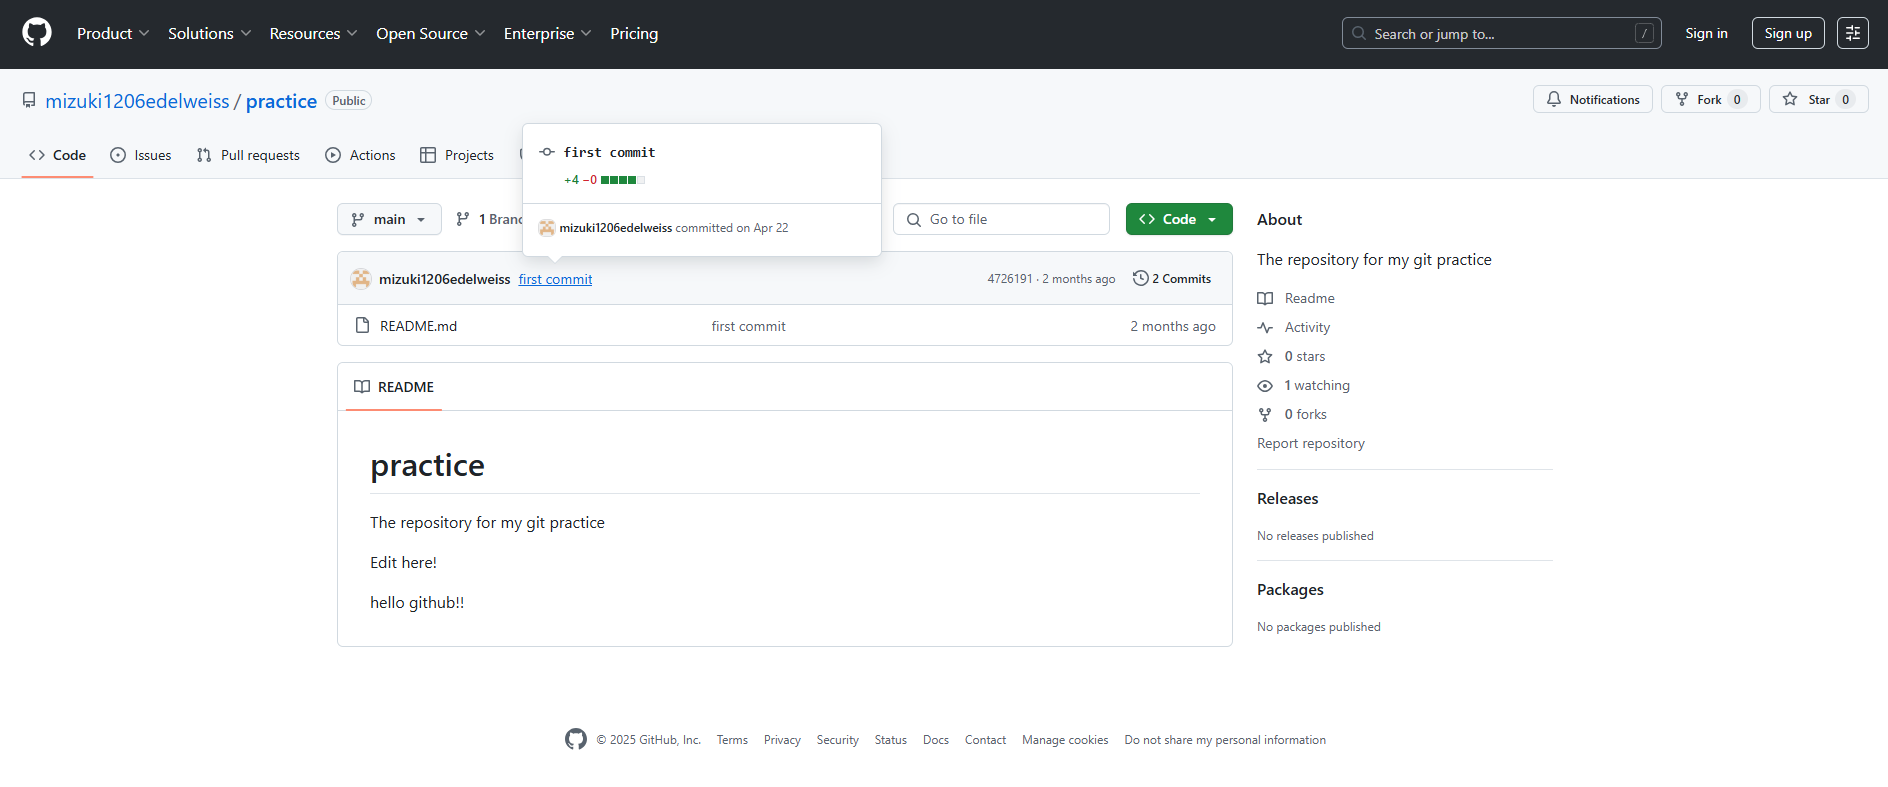1888x787 pixels.
Task: Open the Docs footer link
Action: pos(936,740)
